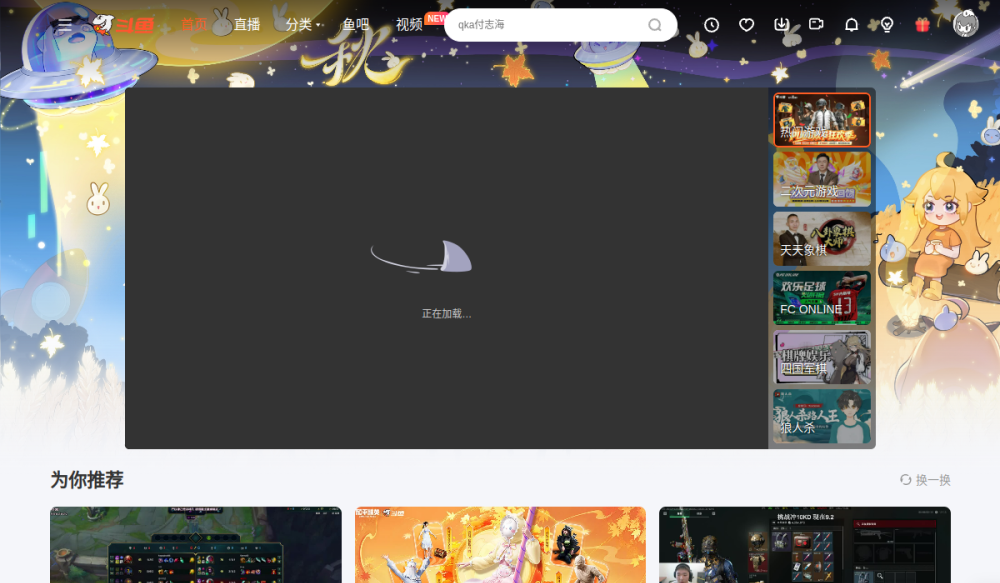
Task: Open the League of Legends scoreboard stream card
Action: (196, 545)
